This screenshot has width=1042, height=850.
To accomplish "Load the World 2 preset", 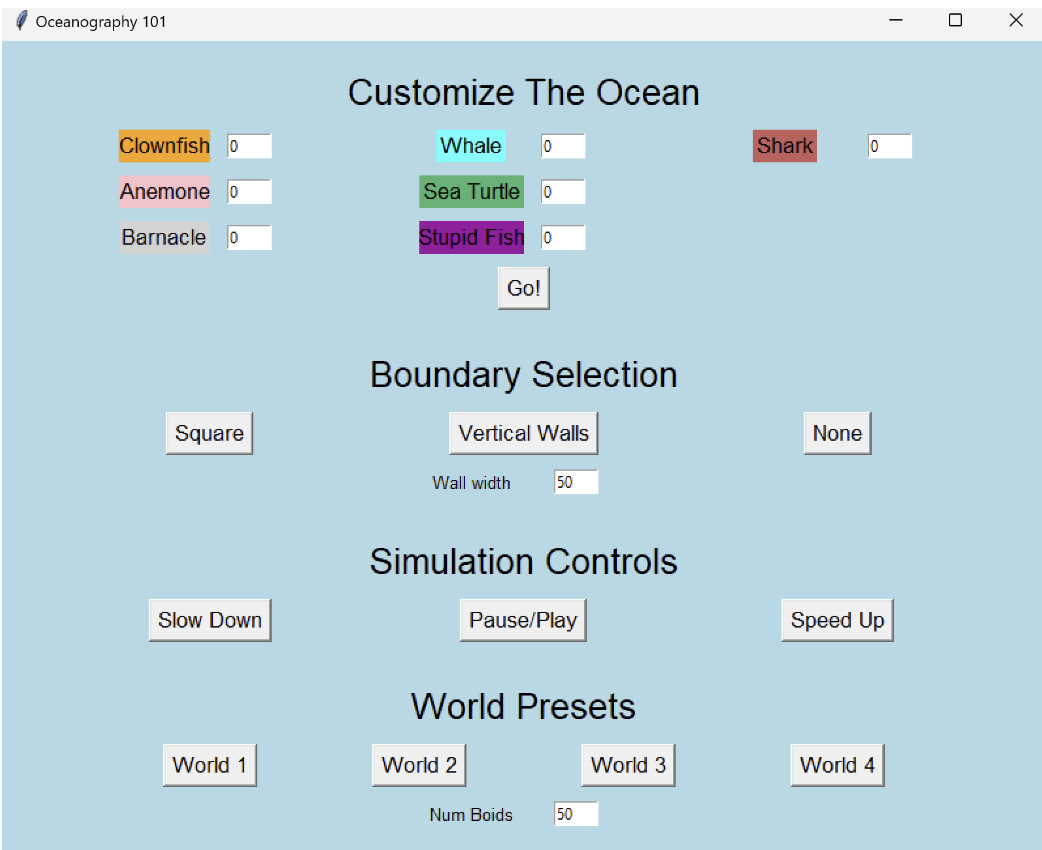I will pyautogui.click(x=419, y=765).
